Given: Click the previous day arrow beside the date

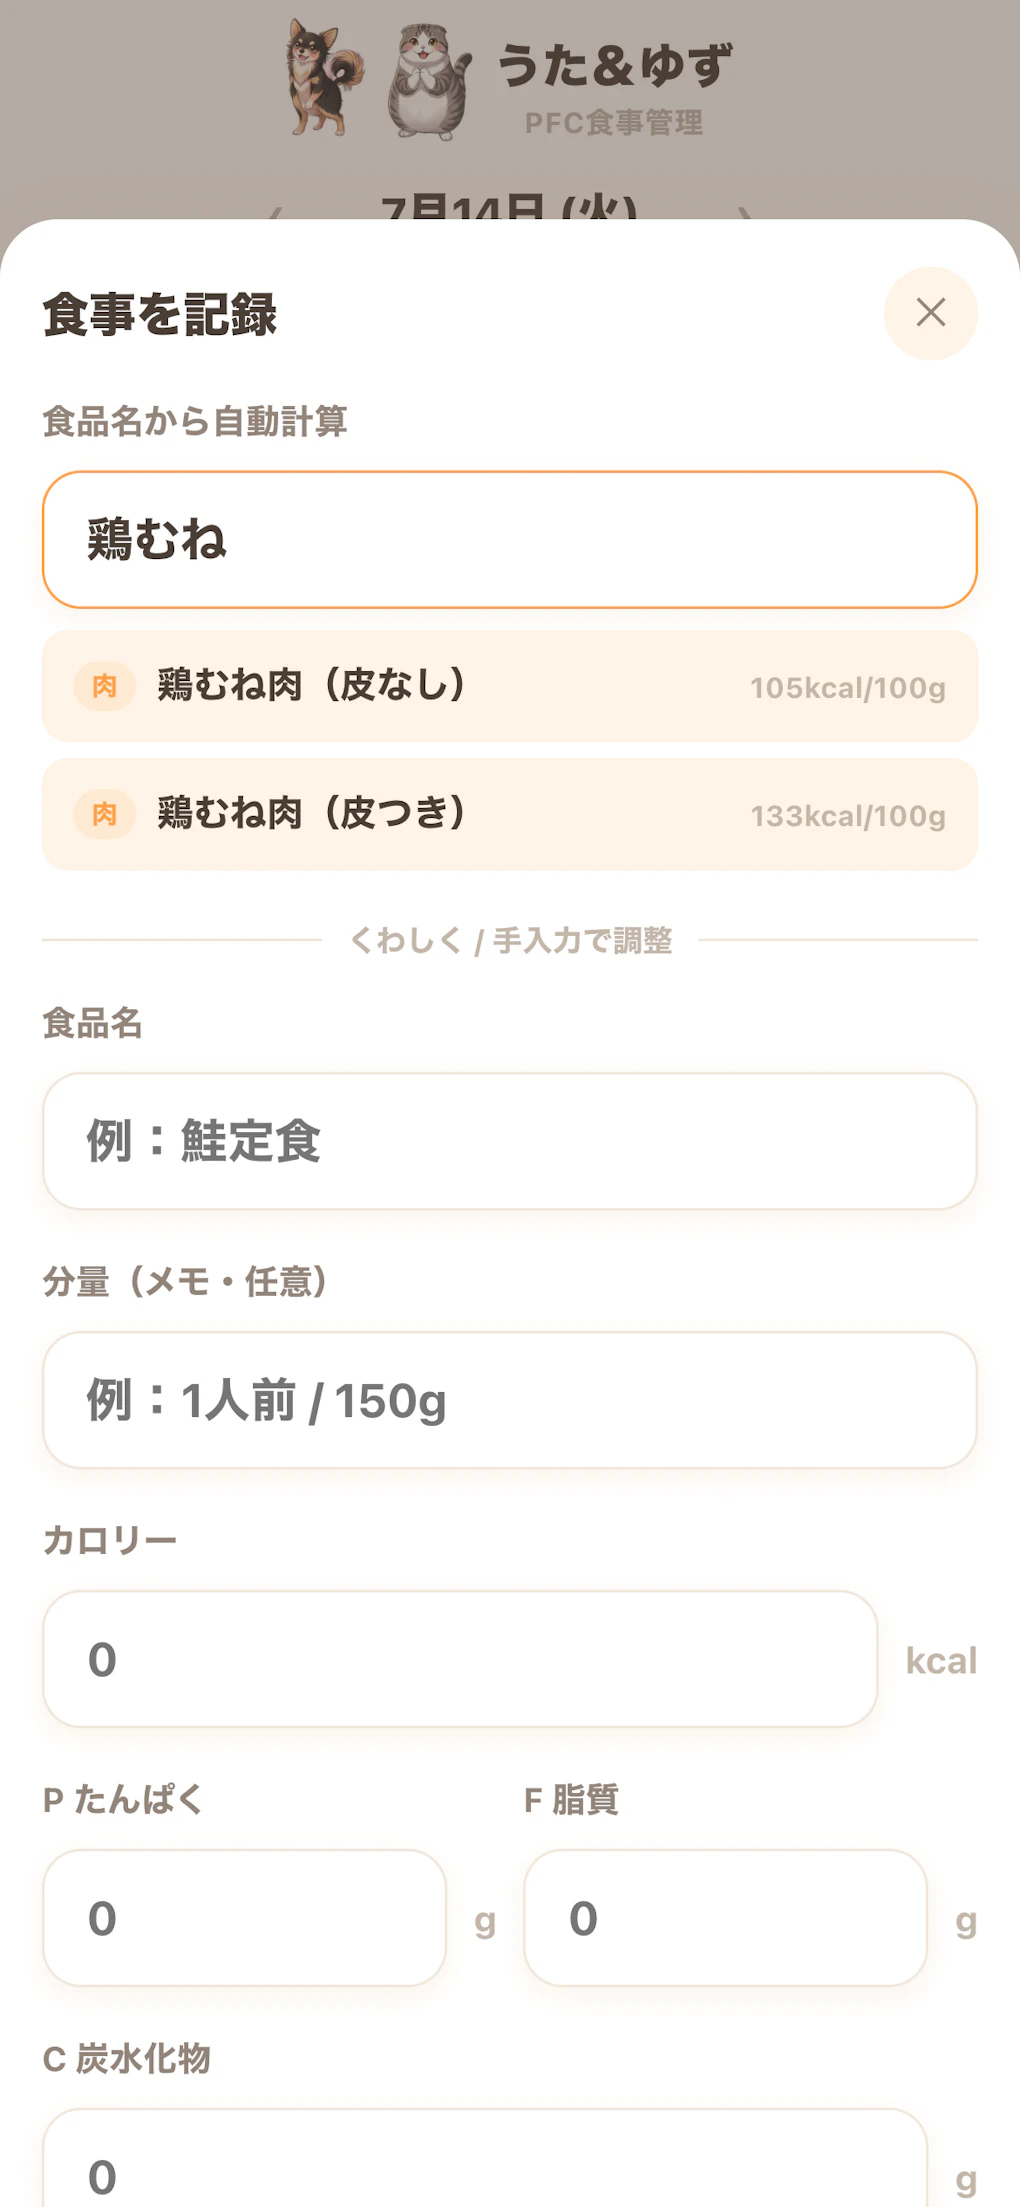Looking at the screenshot, I should tap(276, 214).
